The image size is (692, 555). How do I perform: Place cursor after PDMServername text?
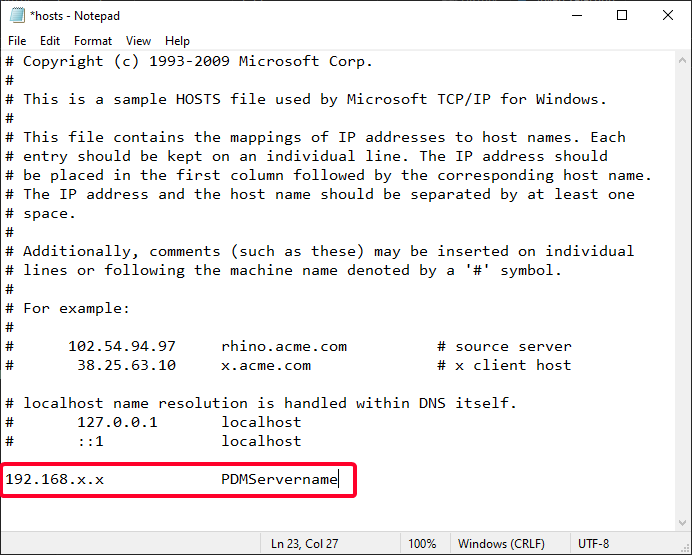point(338,479)
